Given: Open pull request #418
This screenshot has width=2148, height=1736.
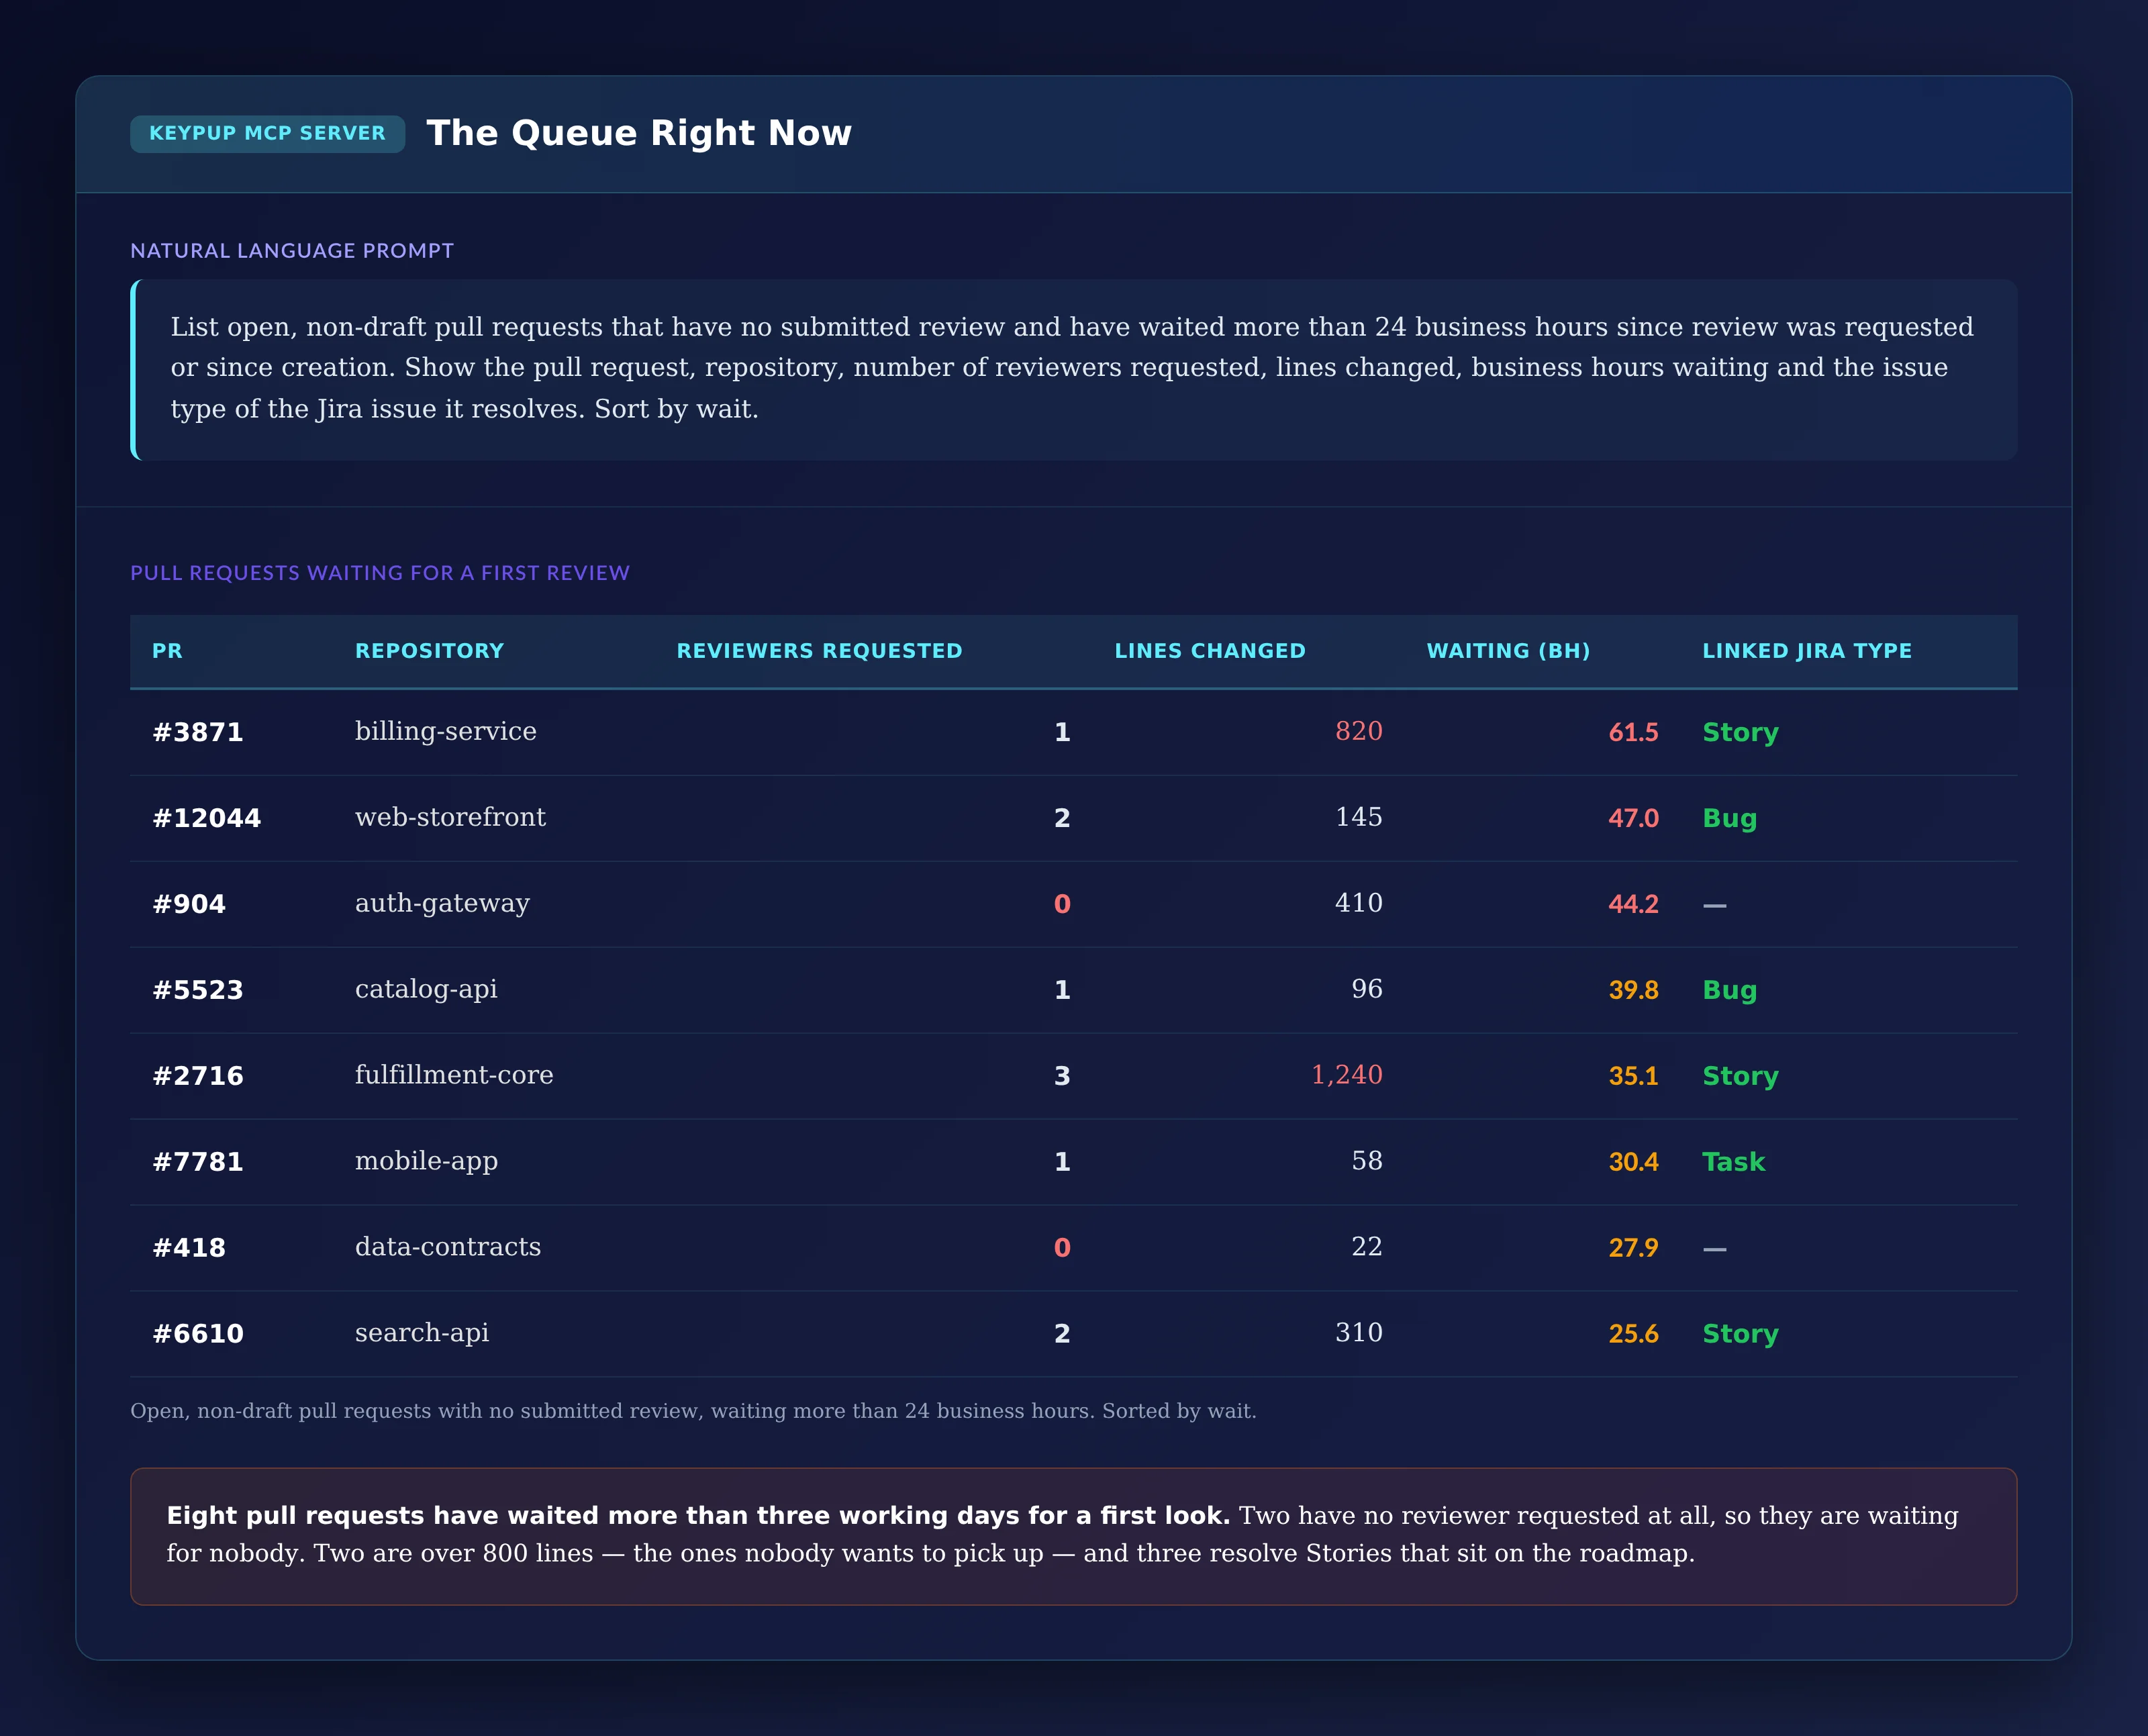Looking at the screenshot, I should pos(189,1248).
